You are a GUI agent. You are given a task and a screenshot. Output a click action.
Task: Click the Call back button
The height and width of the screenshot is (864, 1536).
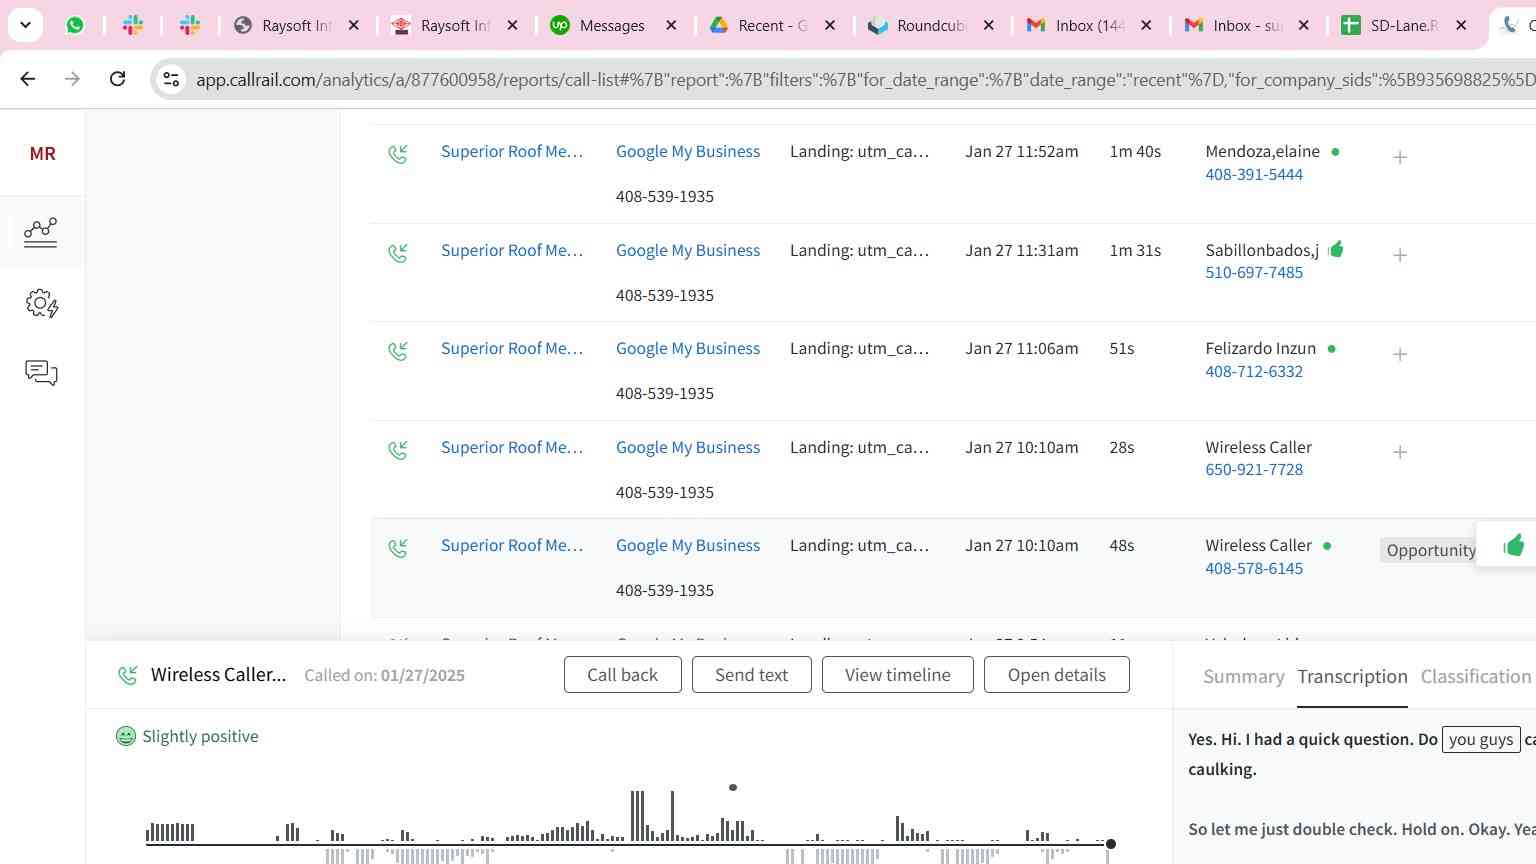622,675
